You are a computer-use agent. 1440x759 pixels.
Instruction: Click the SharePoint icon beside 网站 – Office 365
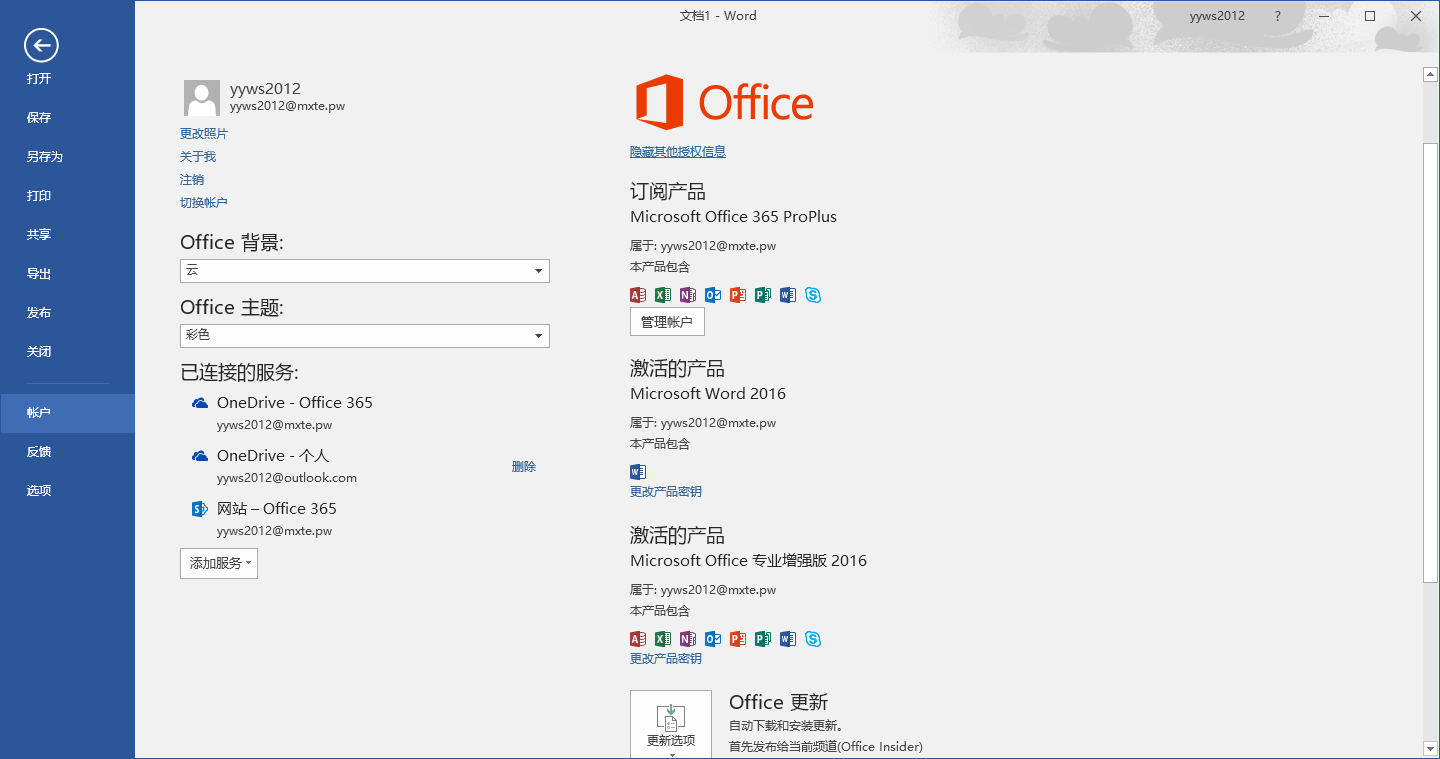click(x=200, y=509)
